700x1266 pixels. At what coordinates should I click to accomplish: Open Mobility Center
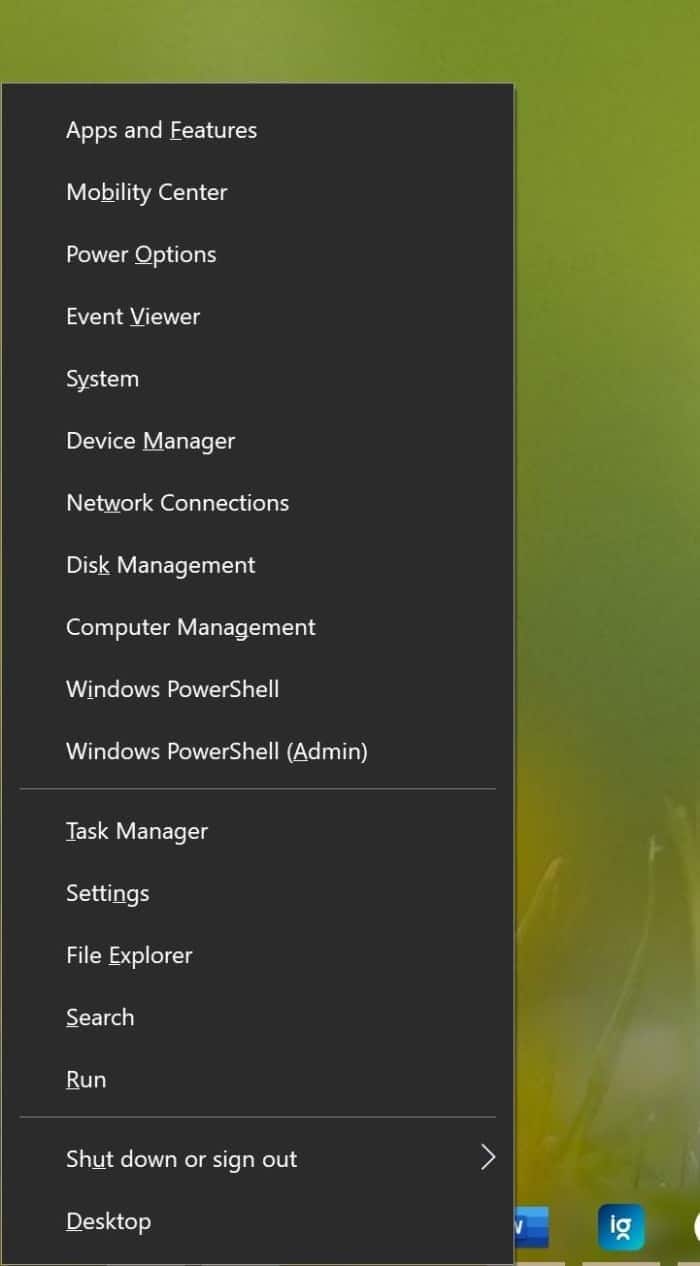(x=146, y=192)
